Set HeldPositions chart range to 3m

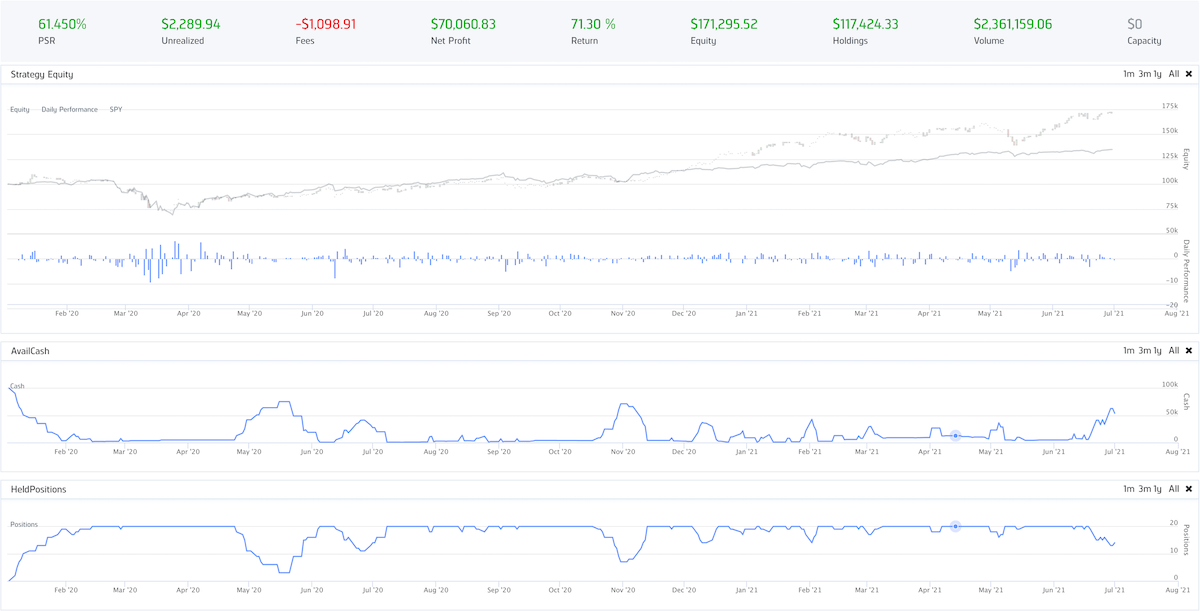point(1144,489)
